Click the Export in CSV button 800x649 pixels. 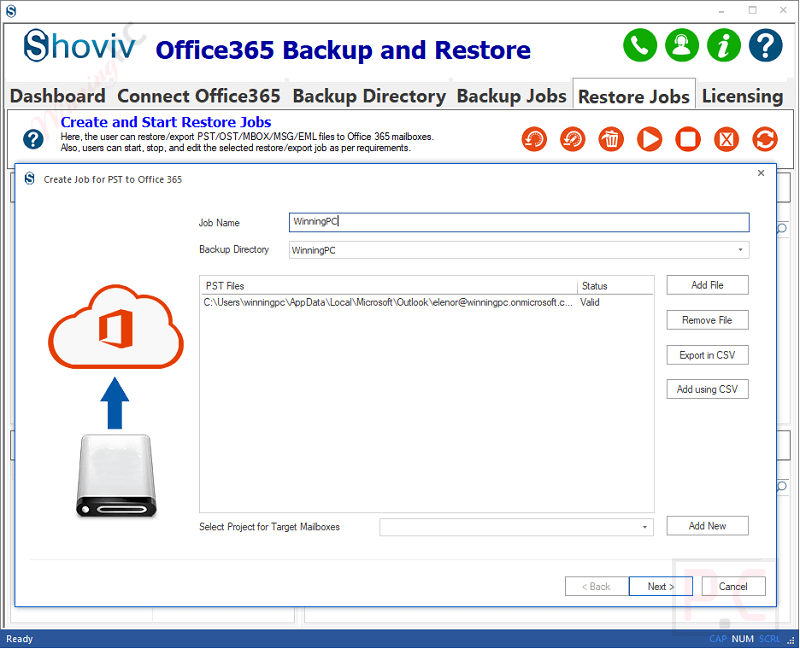[x=707, y=355]
